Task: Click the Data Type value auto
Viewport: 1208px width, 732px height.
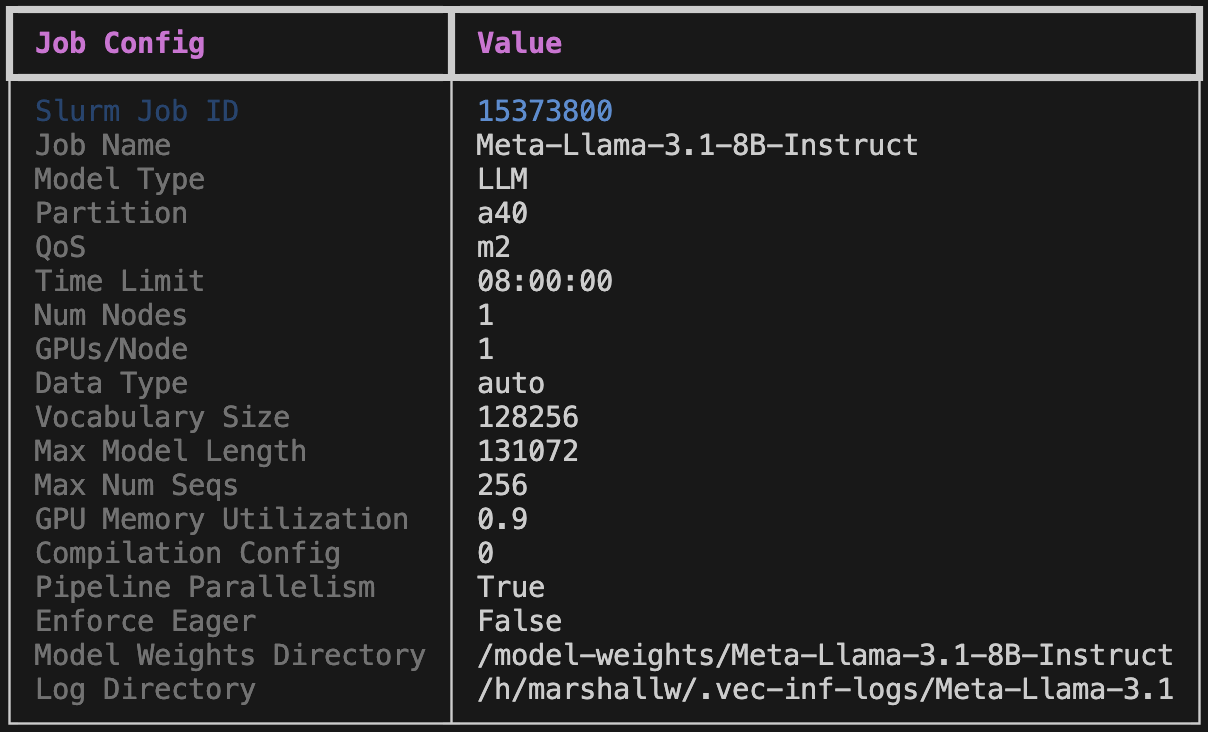Action: (511, 383)
